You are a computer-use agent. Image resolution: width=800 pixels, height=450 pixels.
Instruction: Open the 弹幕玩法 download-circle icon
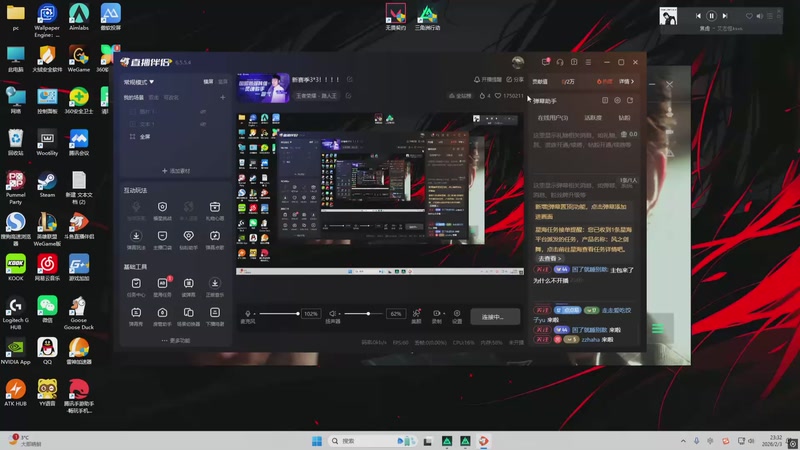(136, 236)
